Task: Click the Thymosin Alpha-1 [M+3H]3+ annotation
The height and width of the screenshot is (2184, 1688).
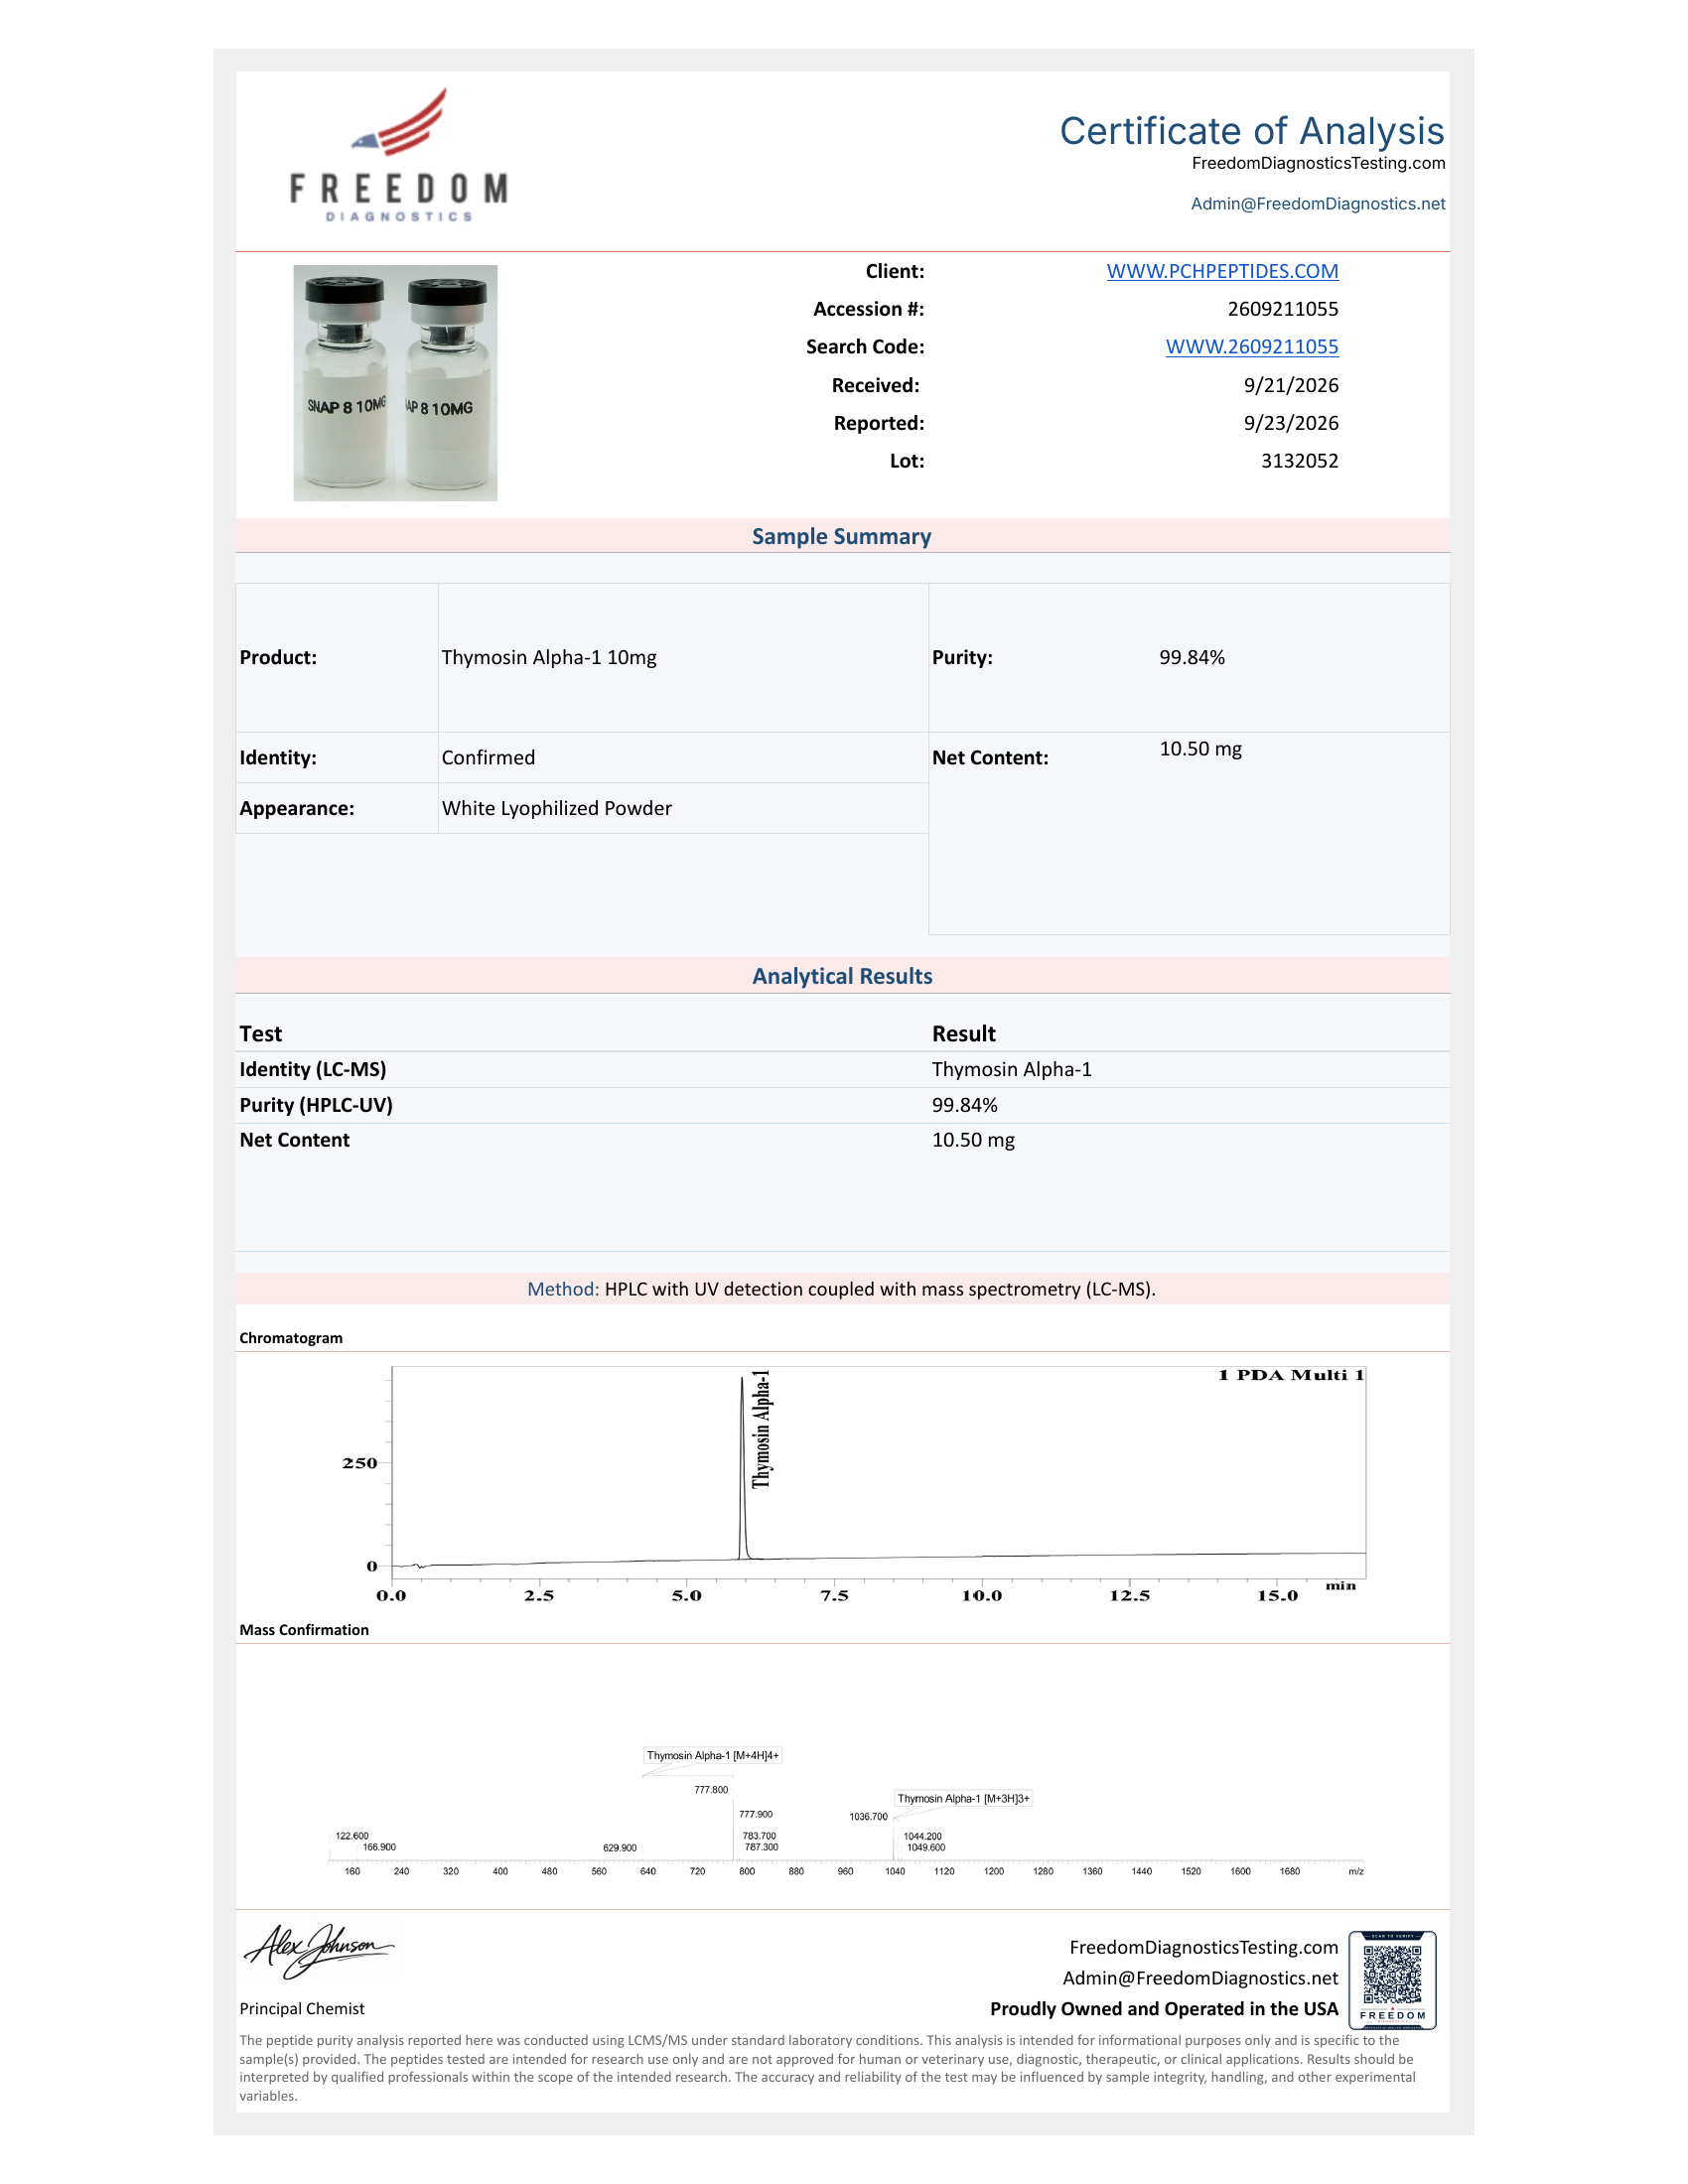Action: 963,1798
